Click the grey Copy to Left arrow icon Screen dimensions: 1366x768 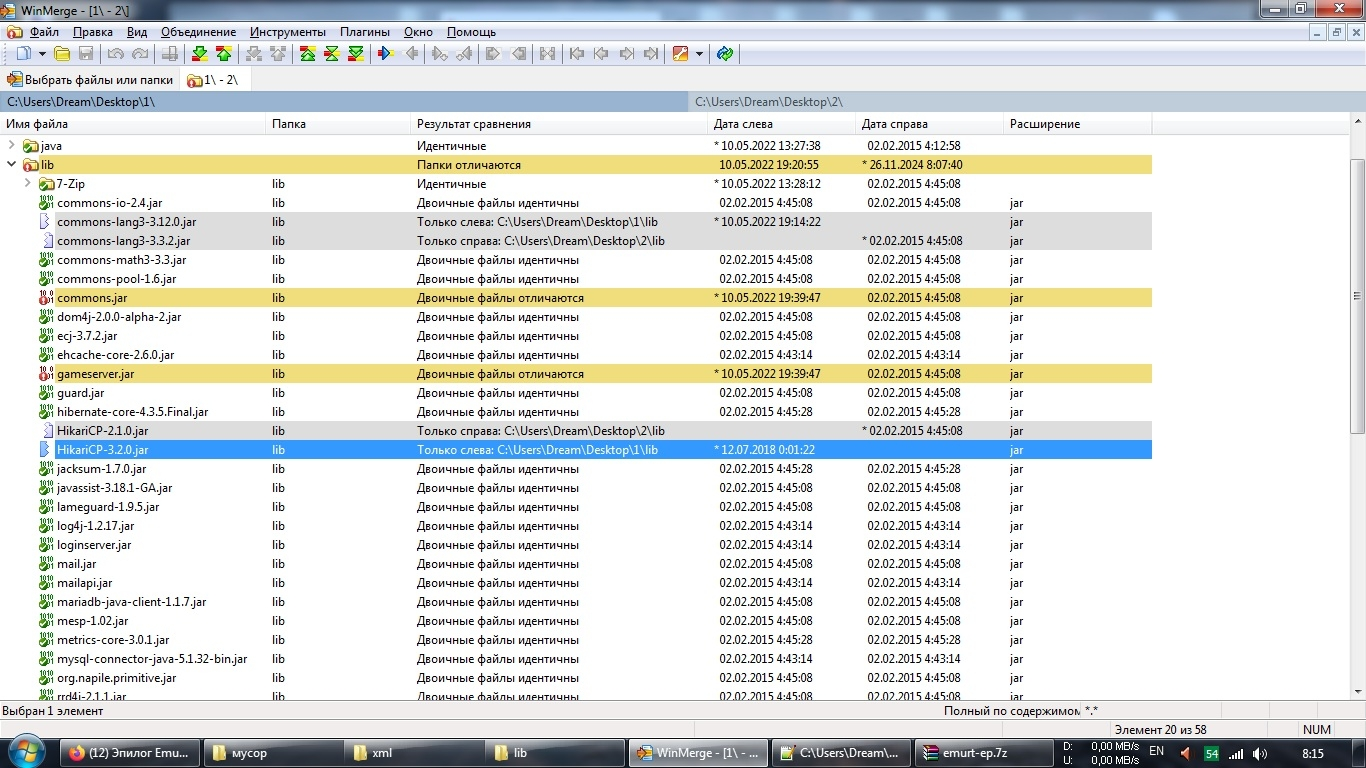410,54
